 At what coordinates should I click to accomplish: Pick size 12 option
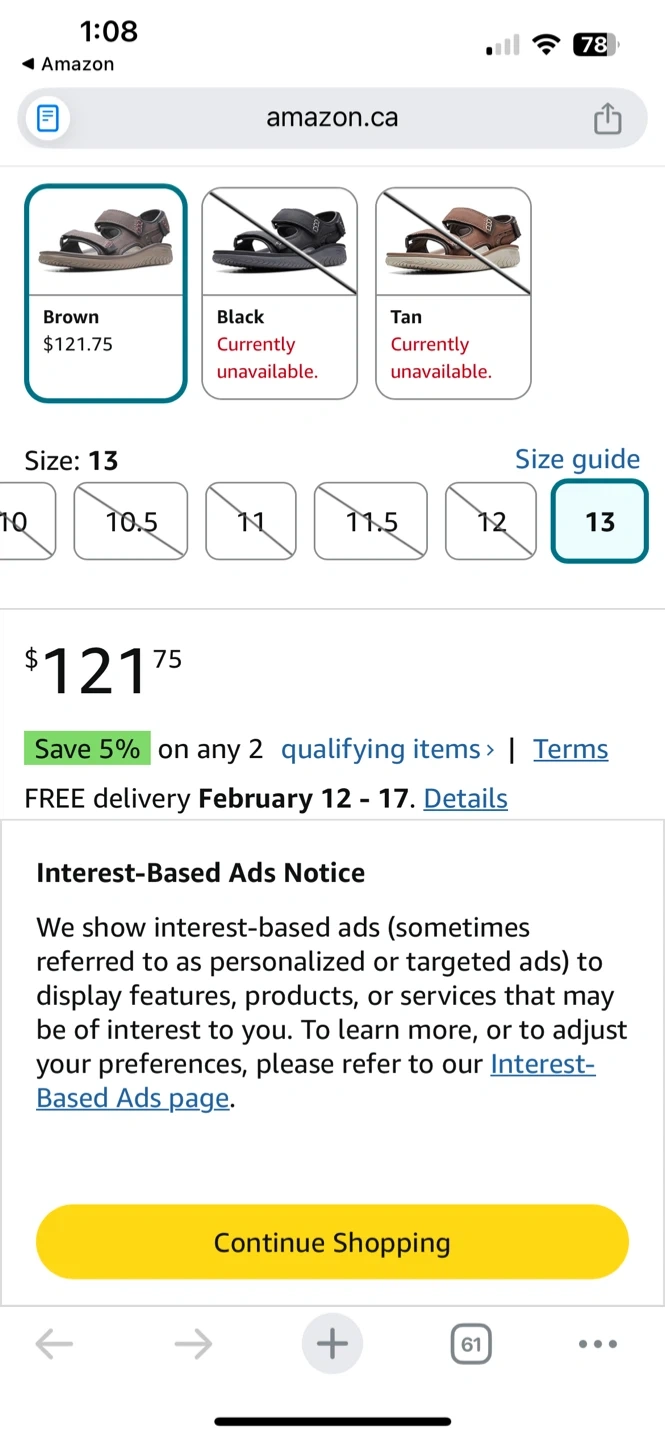(491, 522)
